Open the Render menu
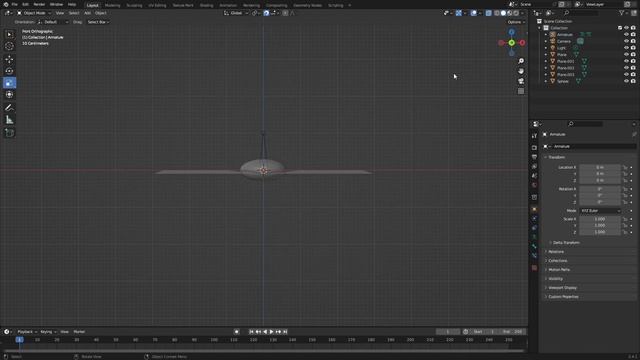Screen dimensions: 640x360 pos(39,4)
